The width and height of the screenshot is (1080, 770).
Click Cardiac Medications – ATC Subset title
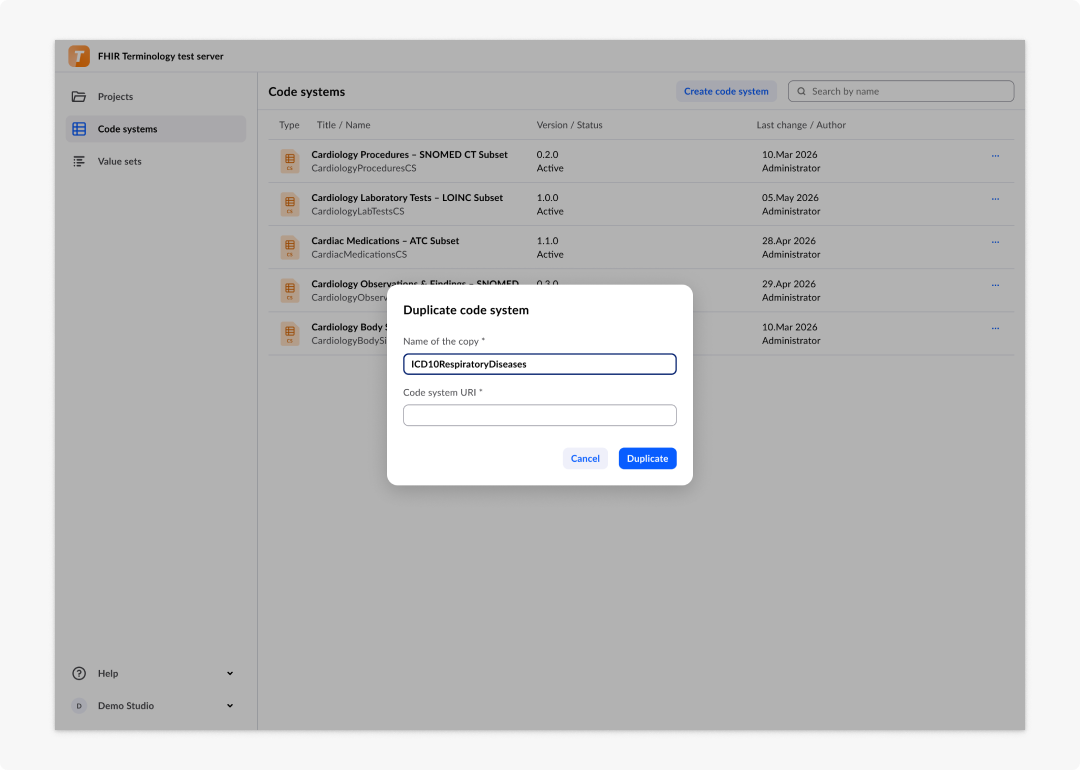(x=385, y=240)
